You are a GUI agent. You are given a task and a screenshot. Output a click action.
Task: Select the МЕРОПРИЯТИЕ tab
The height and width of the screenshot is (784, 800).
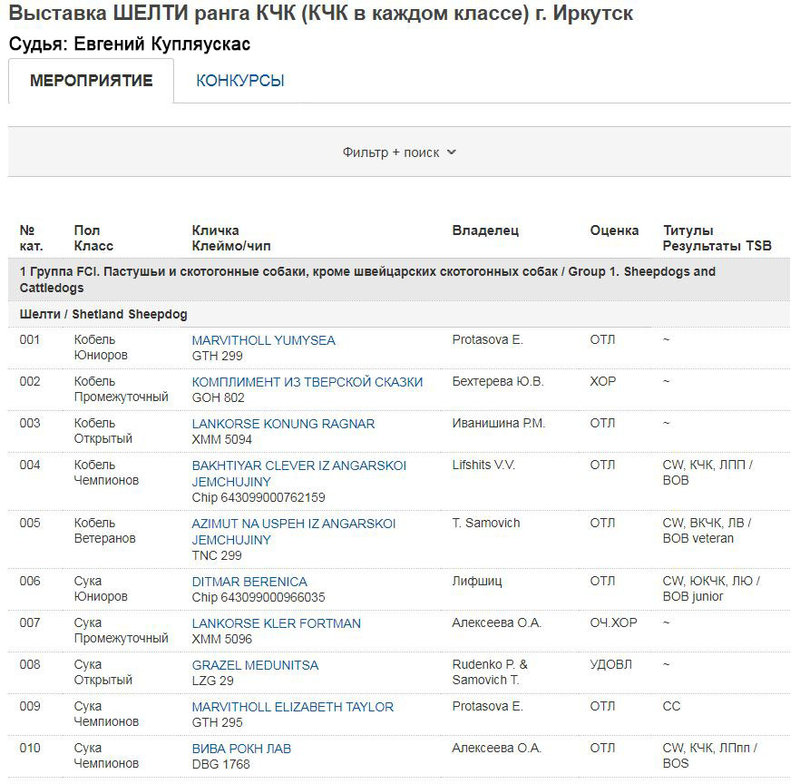pyautogui.click(x=91, y=81)
